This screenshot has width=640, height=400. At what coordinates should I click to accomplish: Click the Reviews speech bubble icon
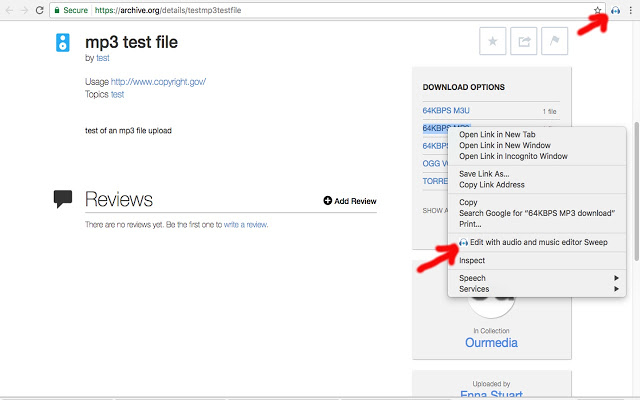(x=63, y=199)
